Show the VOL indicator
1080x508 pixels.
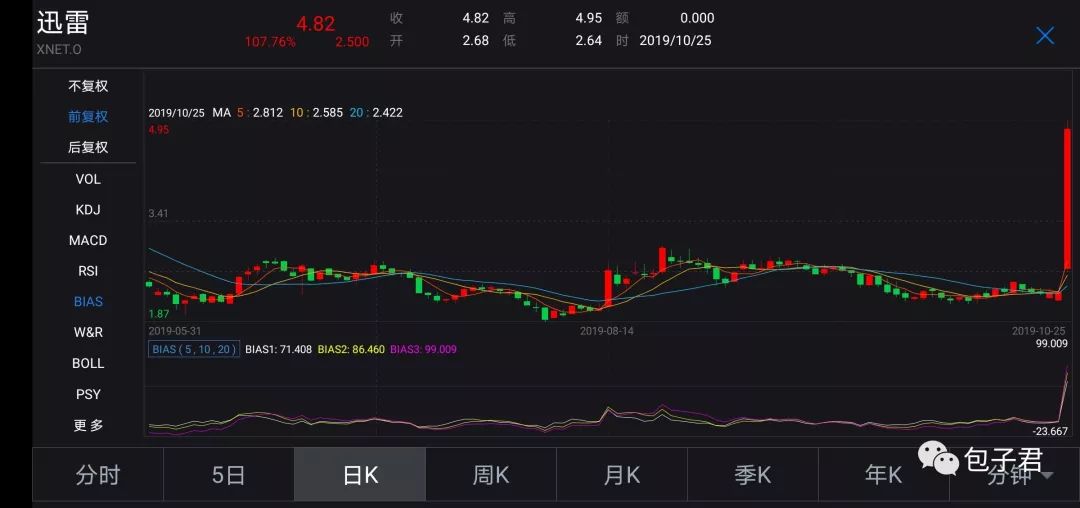tap(87, 179)
